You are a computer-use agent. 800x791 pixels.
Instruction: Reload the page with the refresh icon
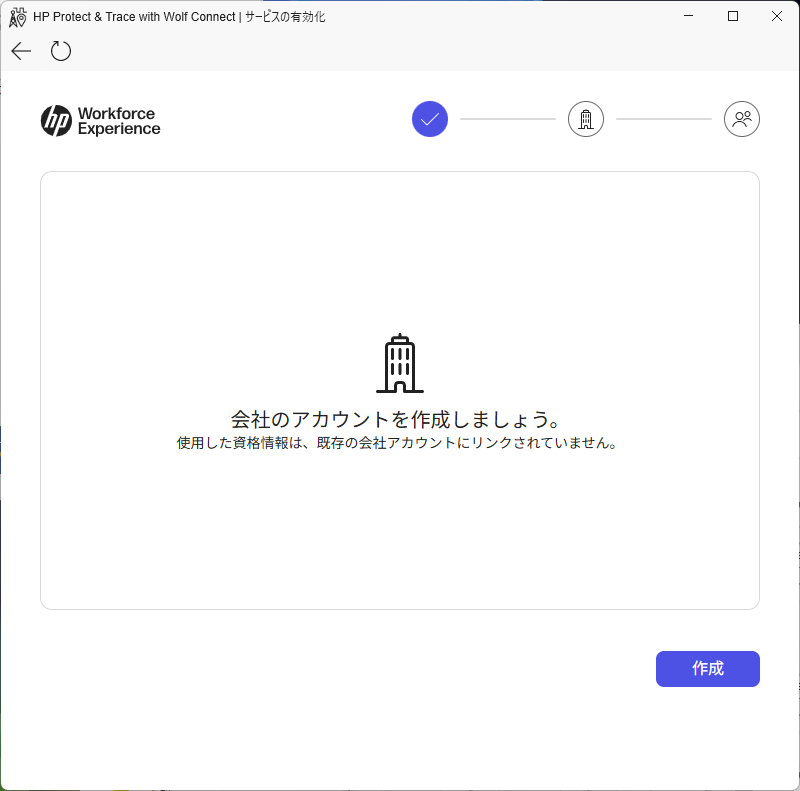[x=61, y=51]
